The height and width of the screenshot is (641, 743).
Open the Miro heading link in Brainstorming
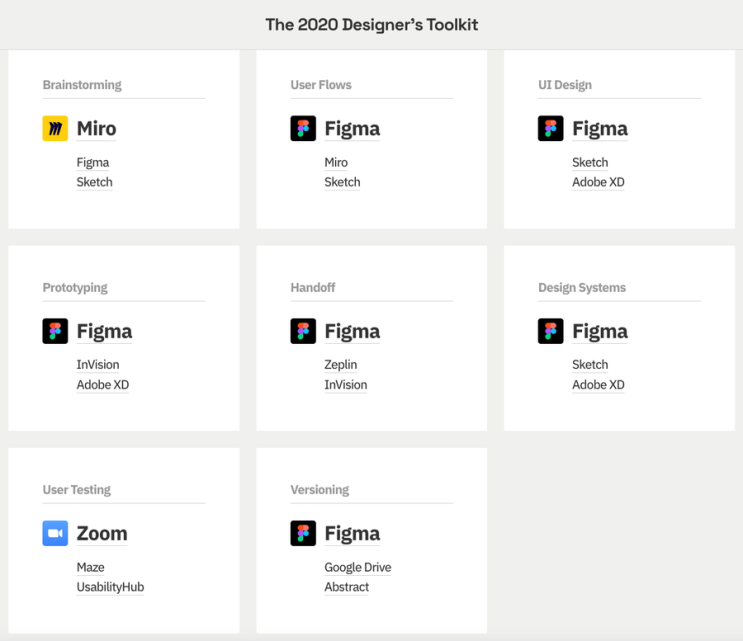[96, 128]
